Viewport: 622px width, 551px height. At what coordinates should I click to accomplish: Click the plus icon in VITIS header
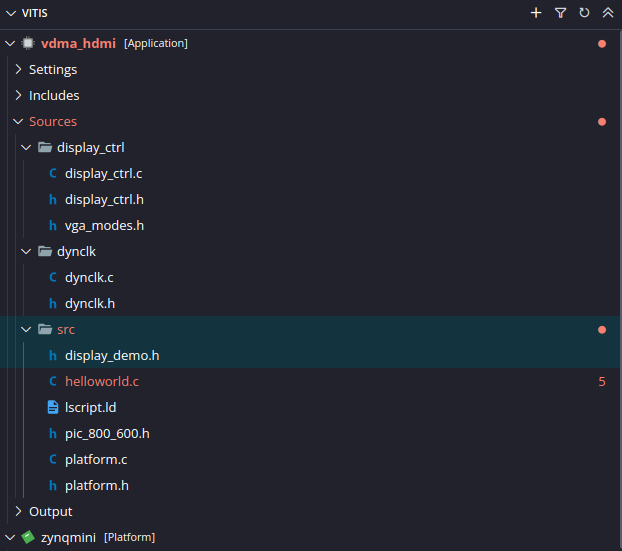536,13
